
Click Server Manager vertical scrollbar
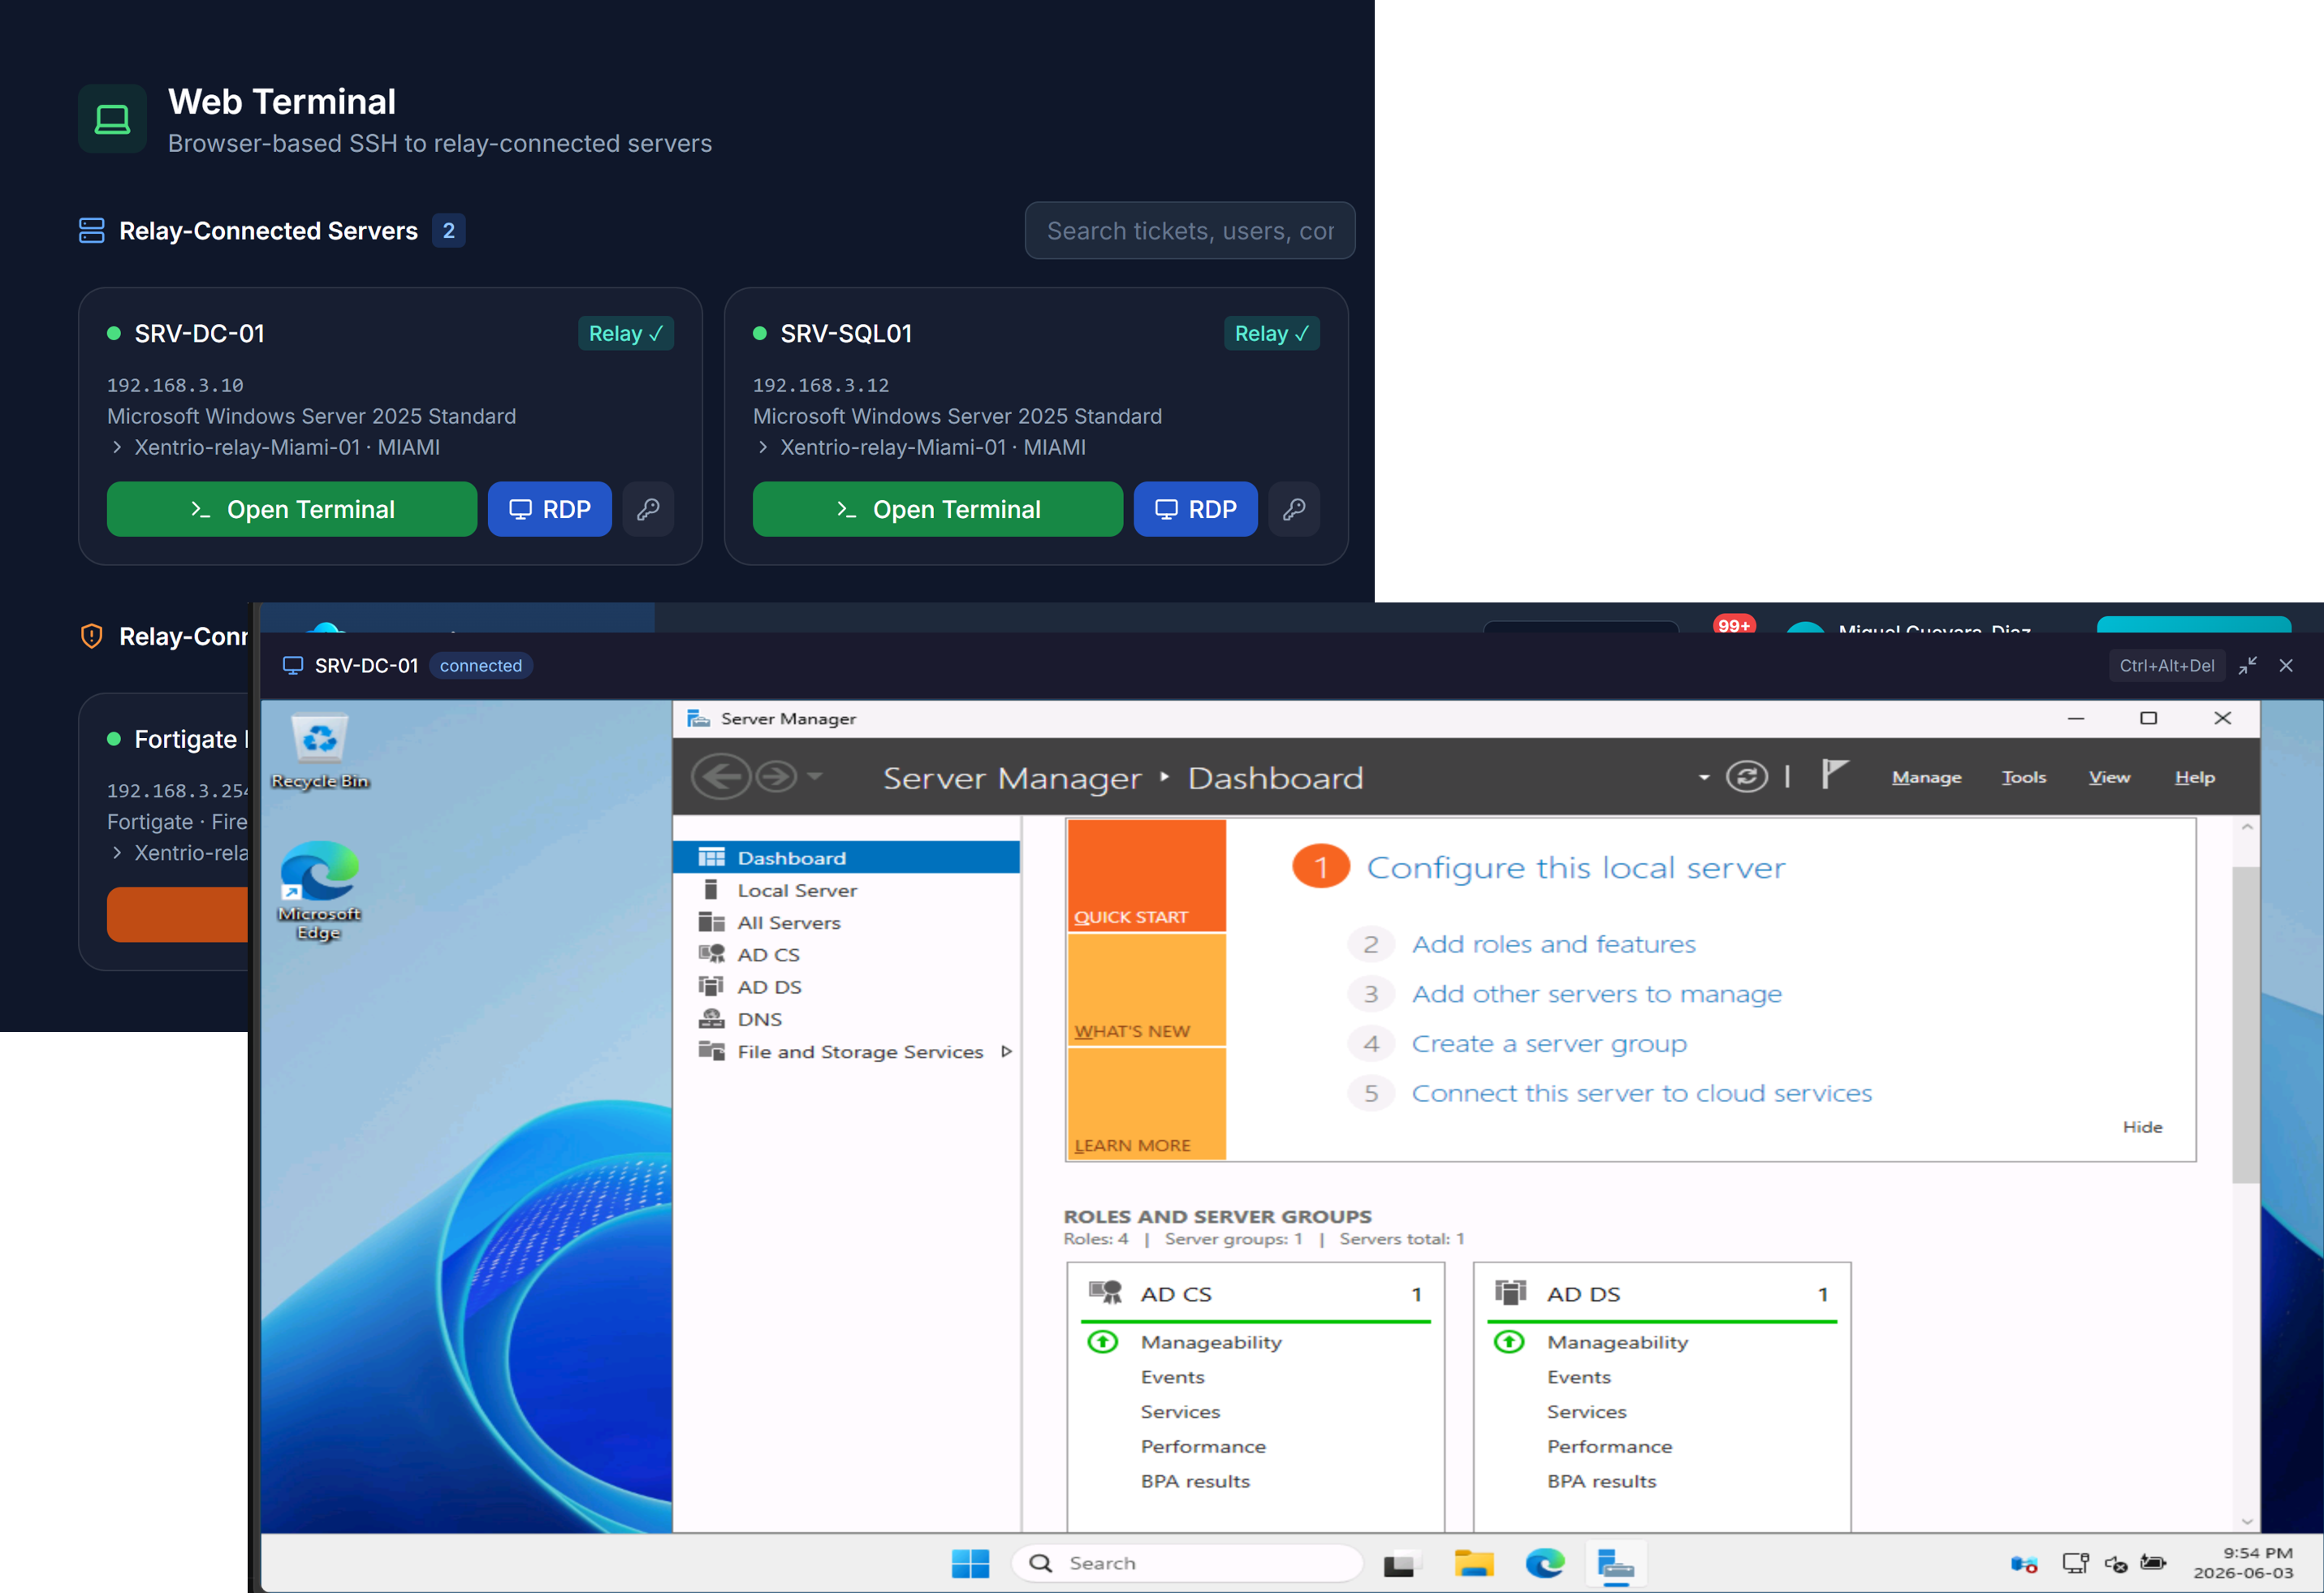point(2246,1023)
